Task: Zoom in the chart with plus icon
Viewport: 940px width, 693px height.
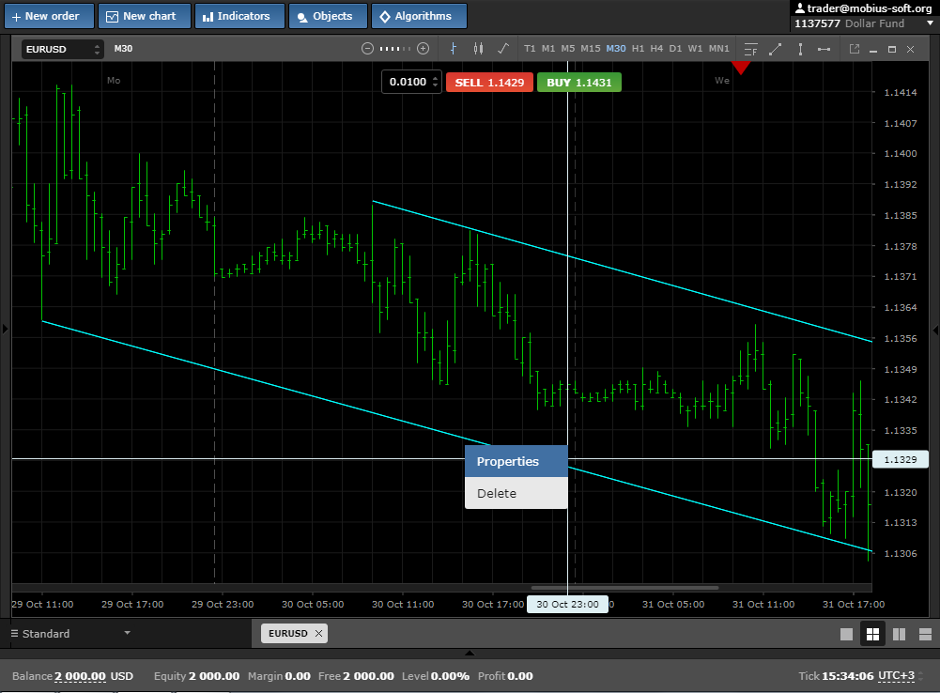Action: click(423, 49)
